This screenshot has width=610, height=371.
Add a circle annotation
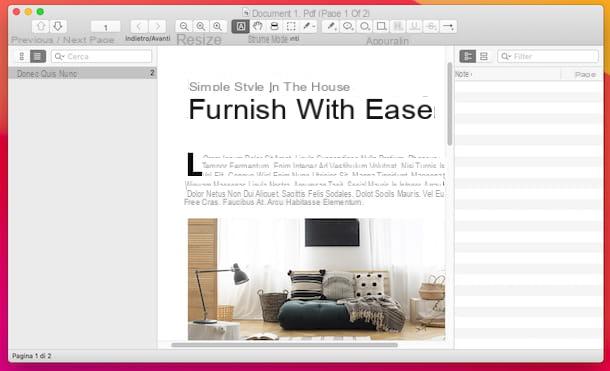[x=365, y=26]
